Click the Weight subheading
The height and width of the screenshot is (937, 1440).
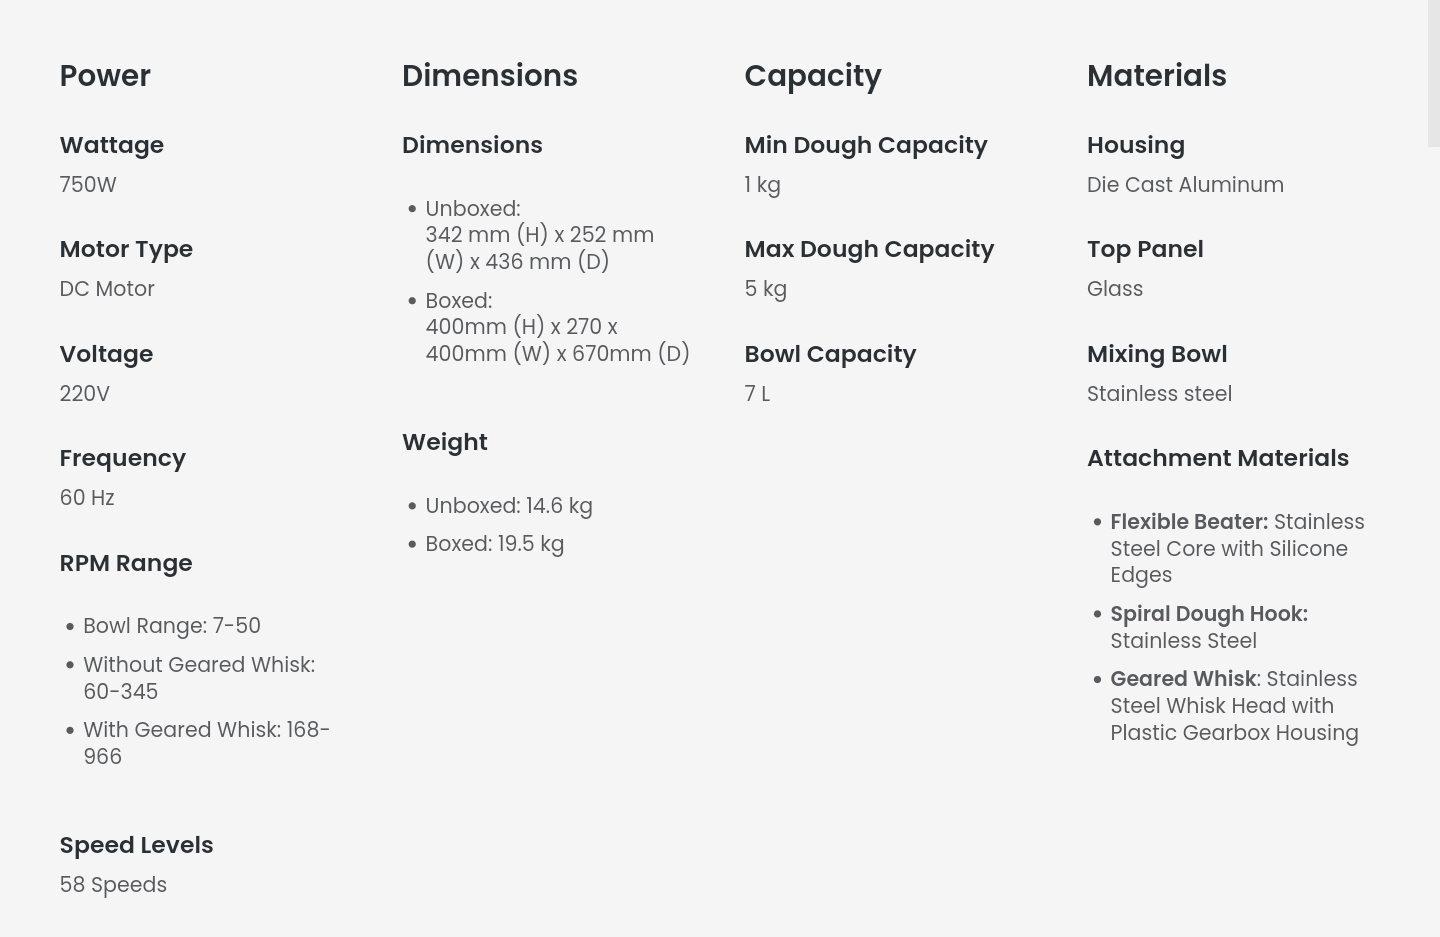click(444, 442)
